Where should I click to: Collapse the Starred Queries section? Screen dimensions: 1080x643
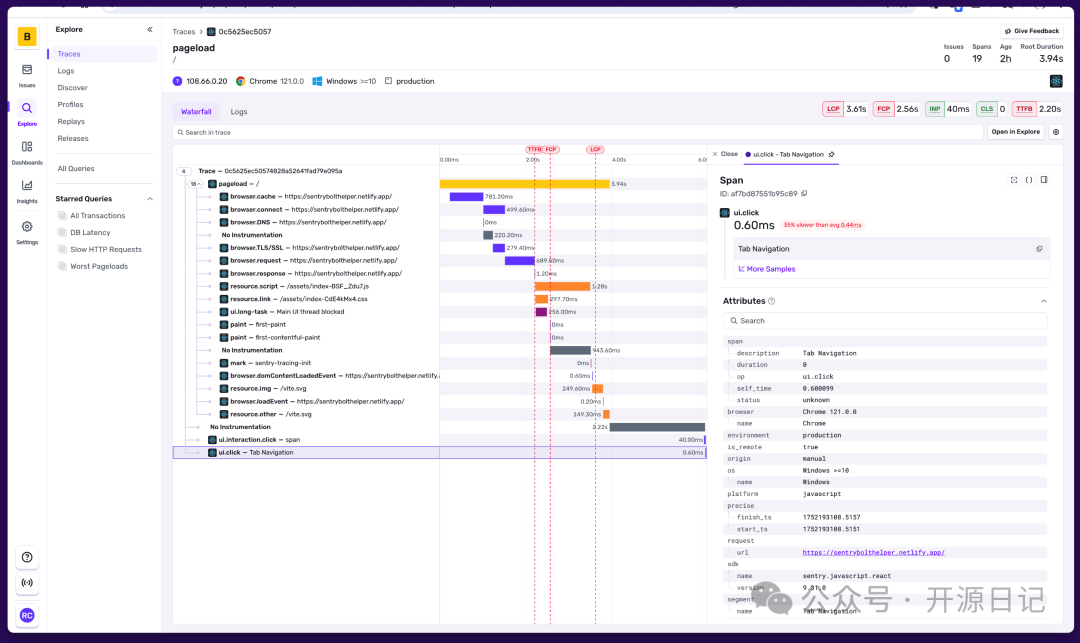(x=149, y=199)
